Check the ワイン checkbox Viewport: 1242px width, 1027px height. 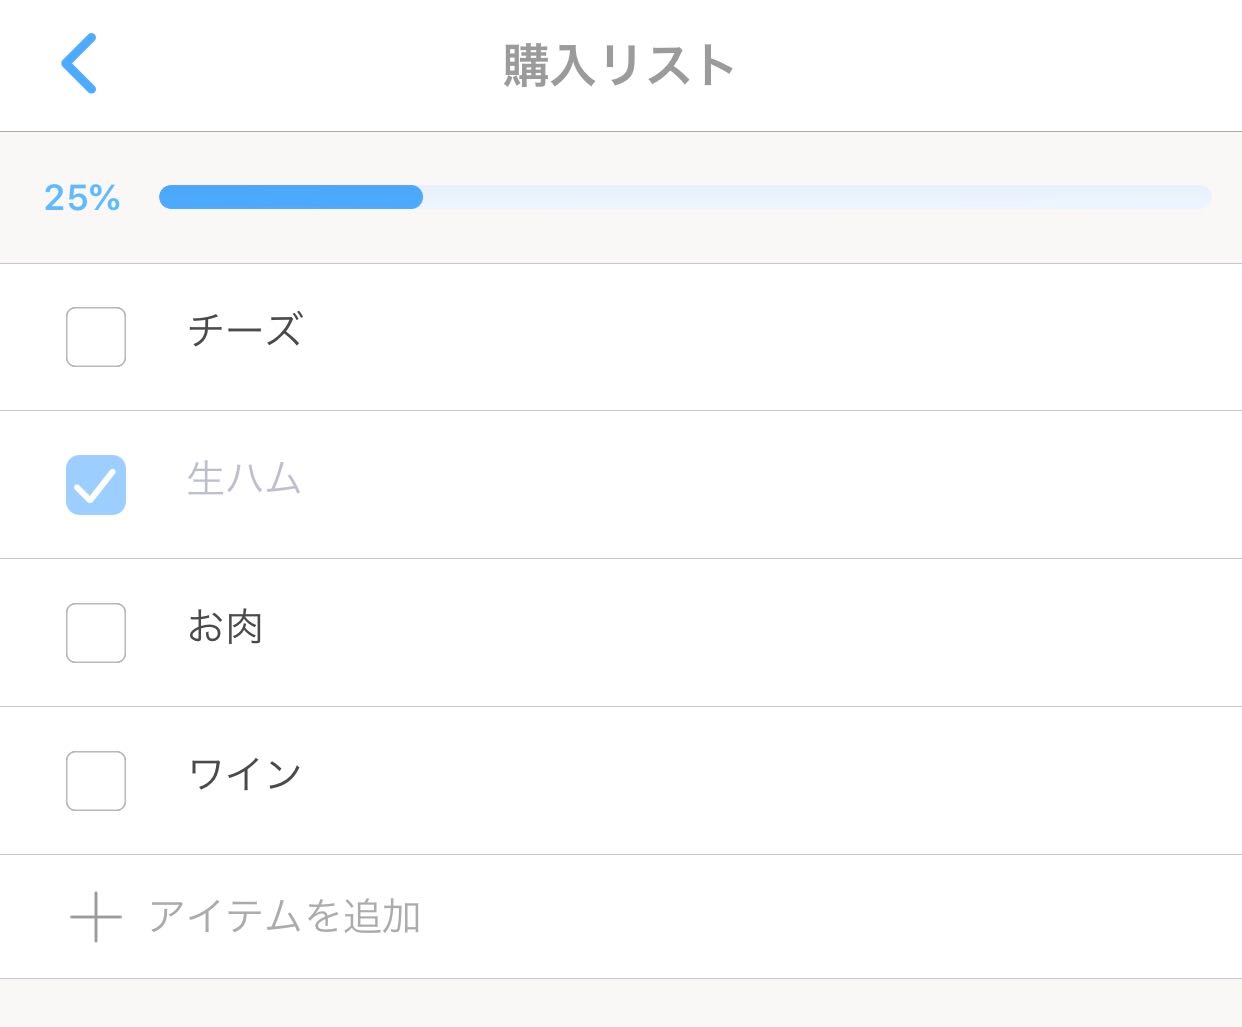pyautogui.click(x=95, y=781)
